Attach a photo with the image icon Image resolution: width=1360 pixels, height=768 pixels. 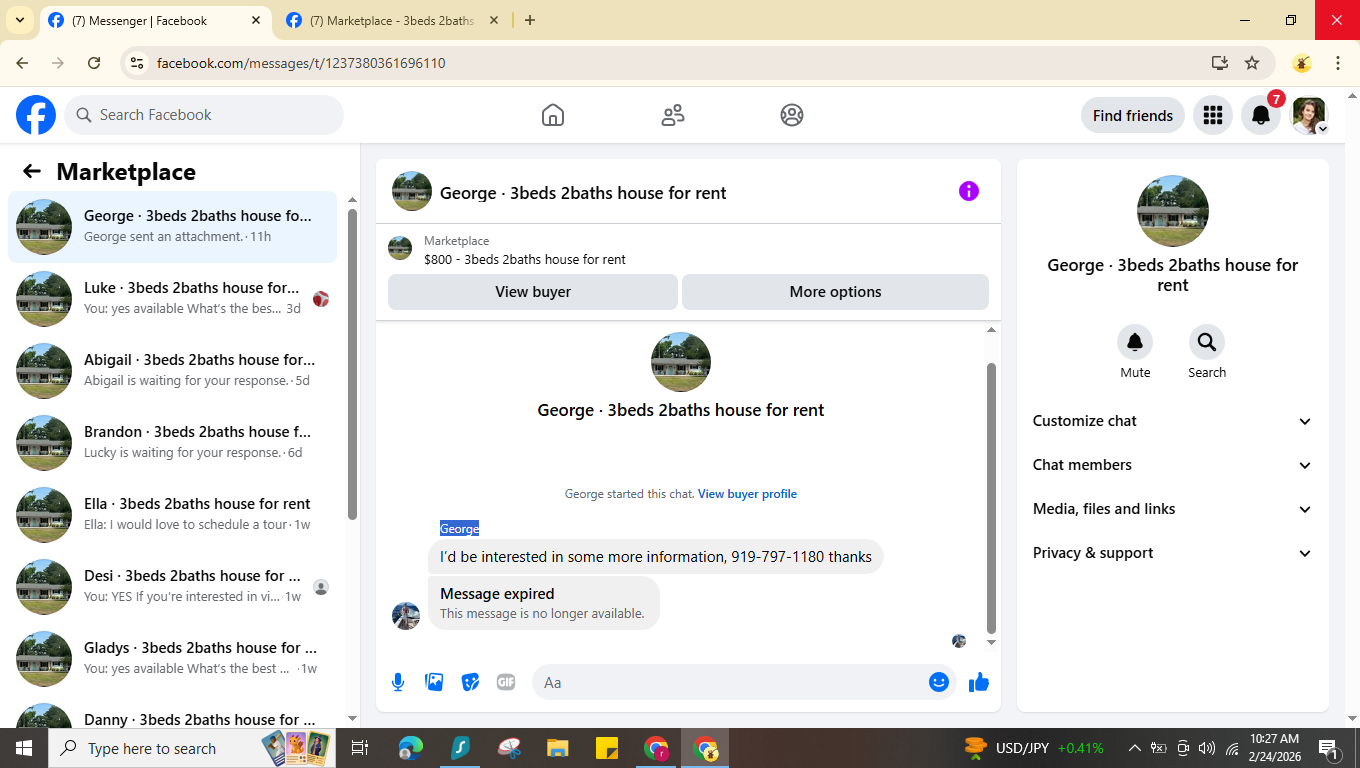point(434,682)
